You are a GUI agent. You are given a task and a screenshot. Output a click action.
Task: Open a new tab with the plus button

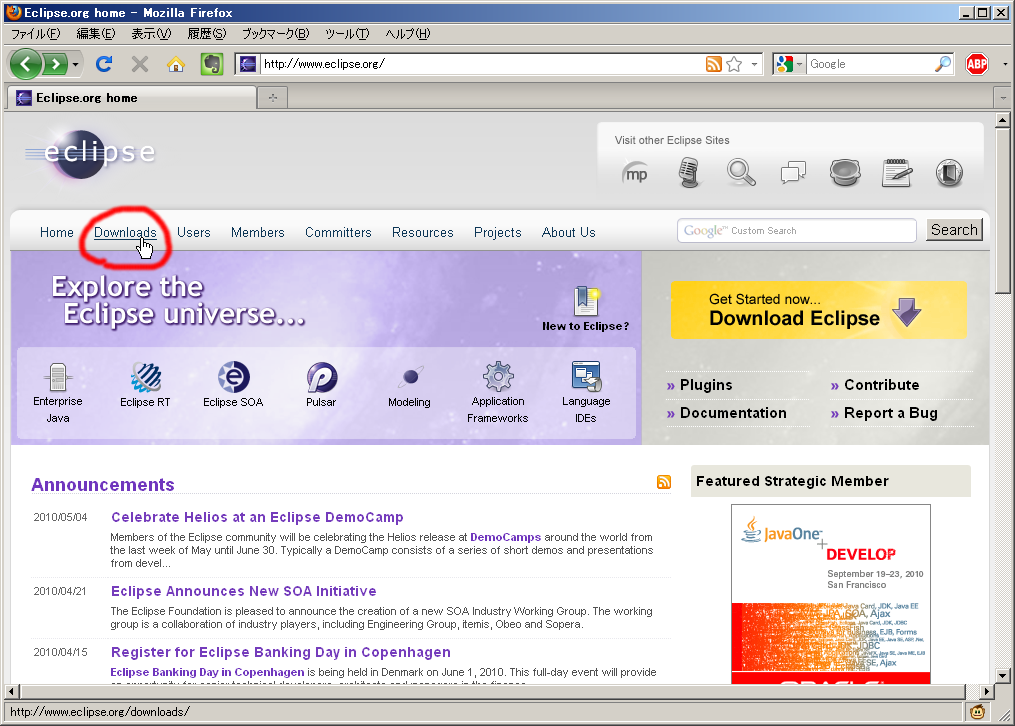(x=273, y=98)
